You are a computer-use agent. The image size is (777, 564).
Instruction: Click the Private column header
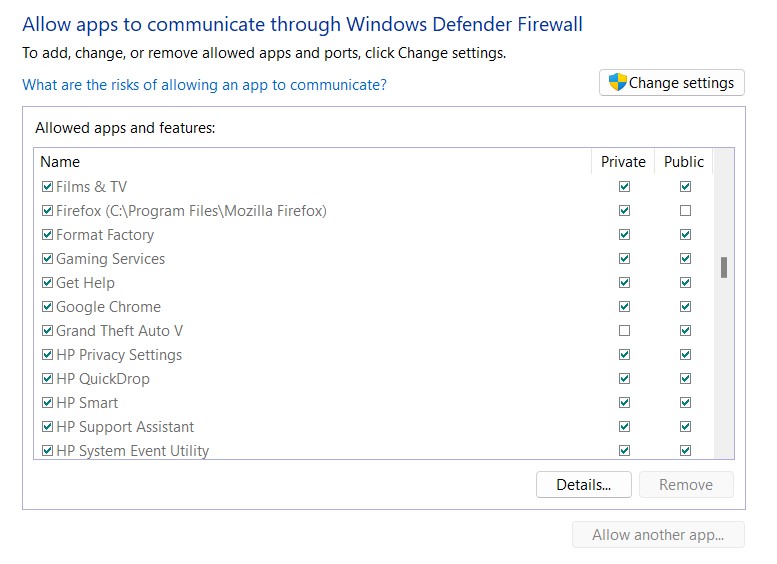[x=623, y=162]
